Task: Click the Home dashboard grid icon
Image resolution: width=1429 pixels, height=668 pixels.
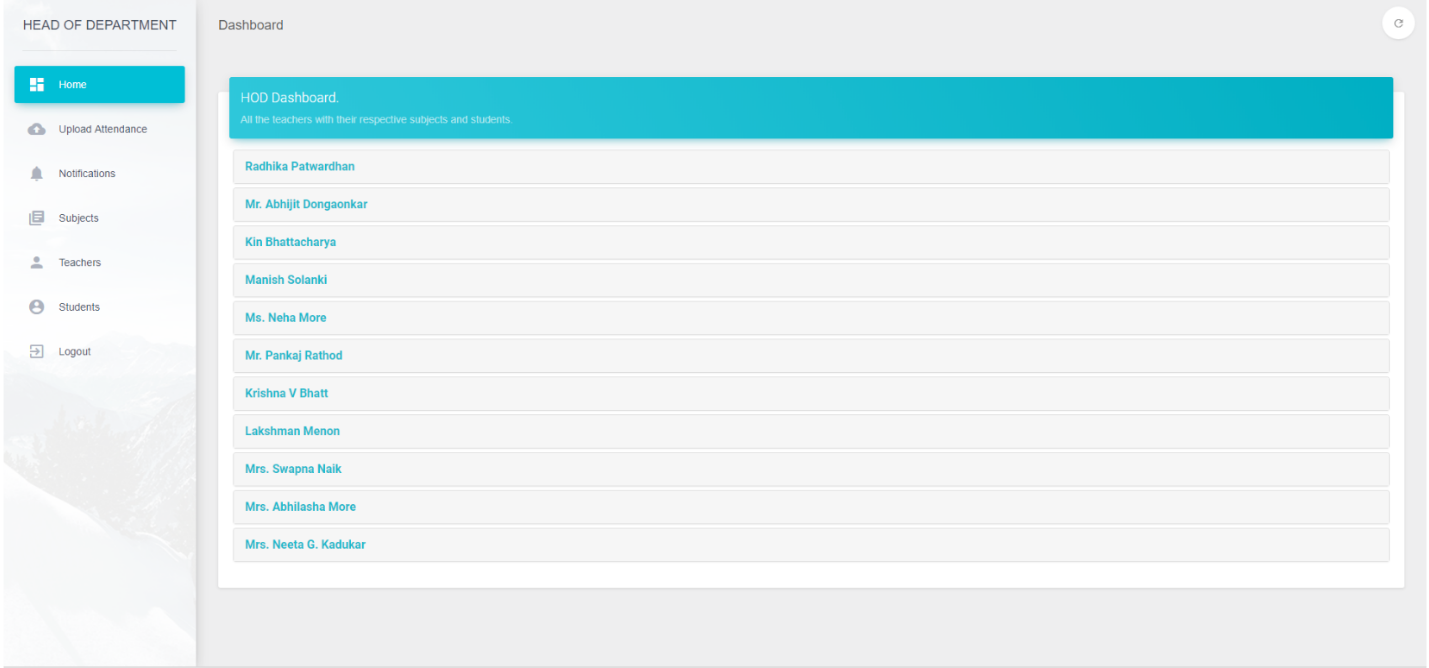Action: (37, 84)
